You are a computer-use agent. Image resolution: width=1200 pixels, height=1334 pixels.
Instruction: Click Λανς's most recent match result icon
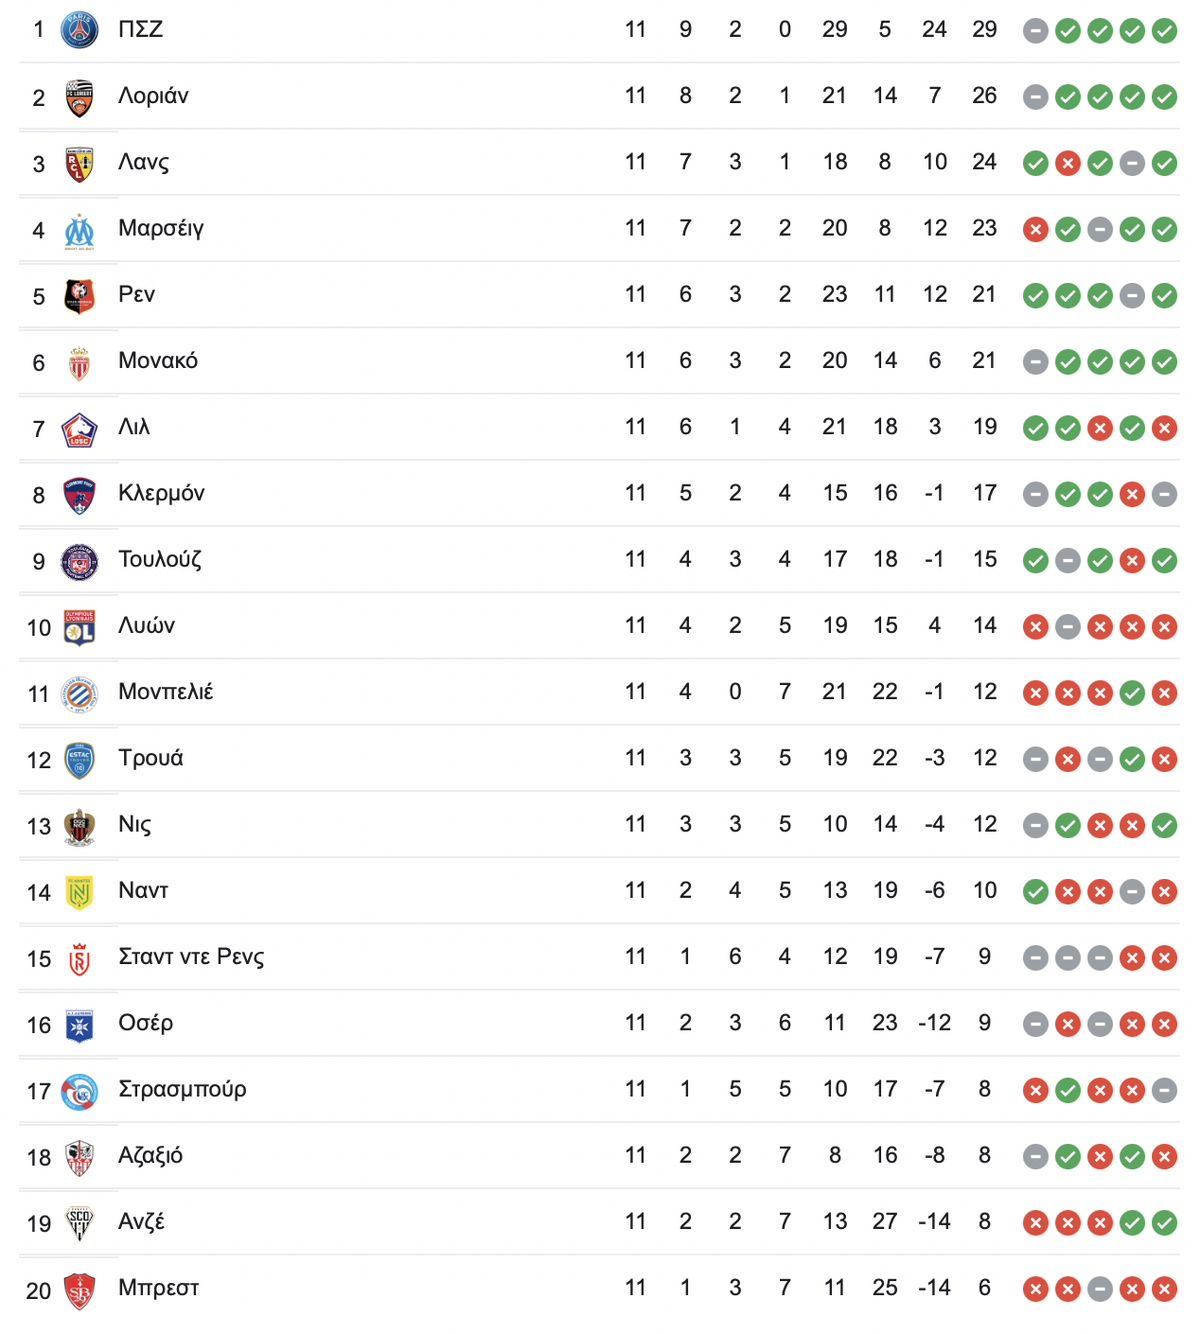pos(1164,163)
